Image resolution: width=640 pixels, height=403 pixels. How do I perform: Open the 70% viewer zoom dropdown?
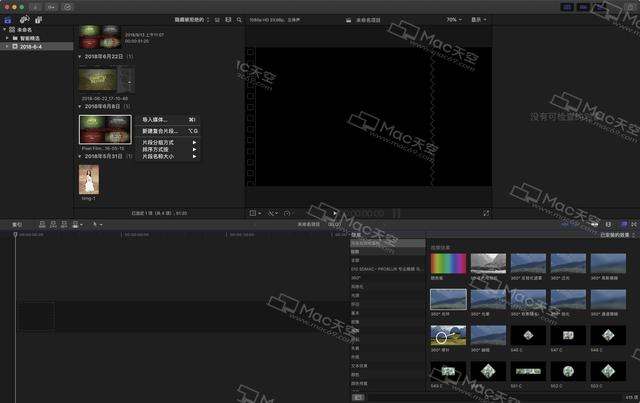point(453,20)
